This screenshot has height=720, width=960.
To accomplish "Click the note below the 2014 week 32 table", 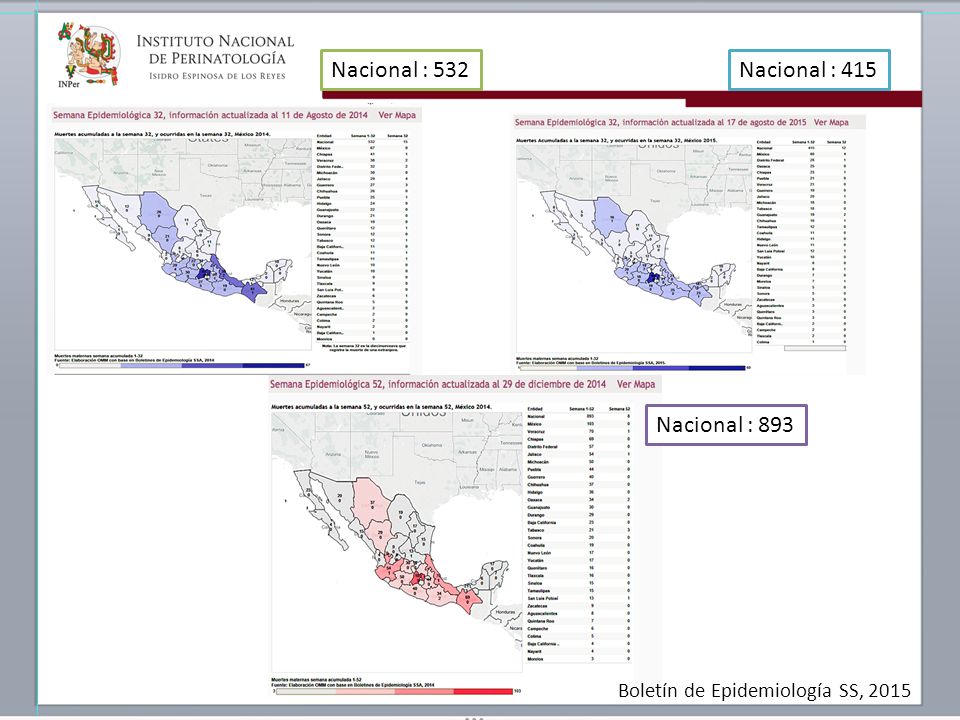I will click(364, 348).
